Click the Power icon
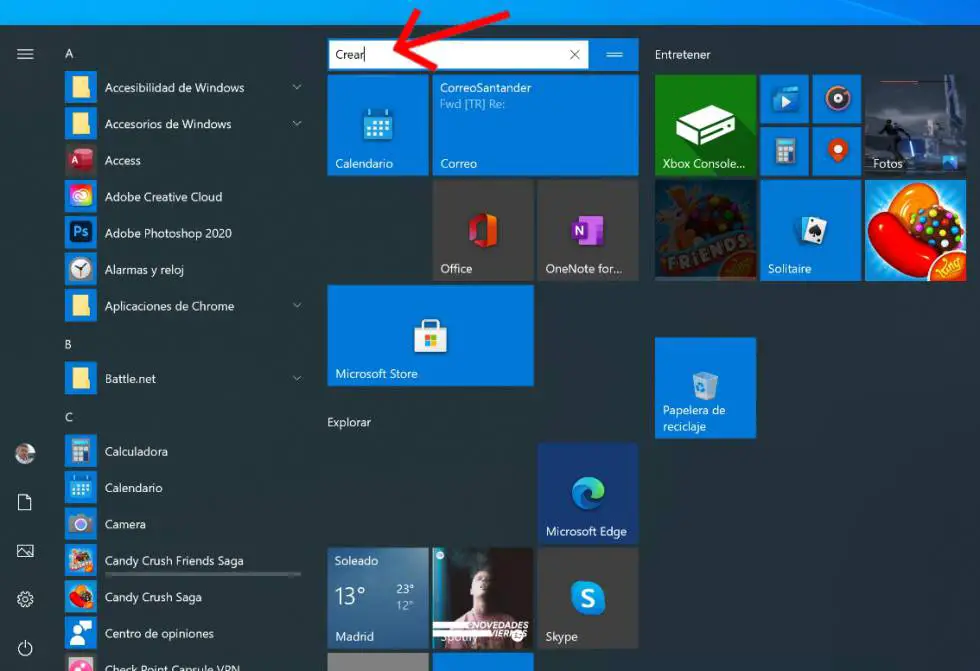This screenshot has width=980, height=671. (25, 648)
